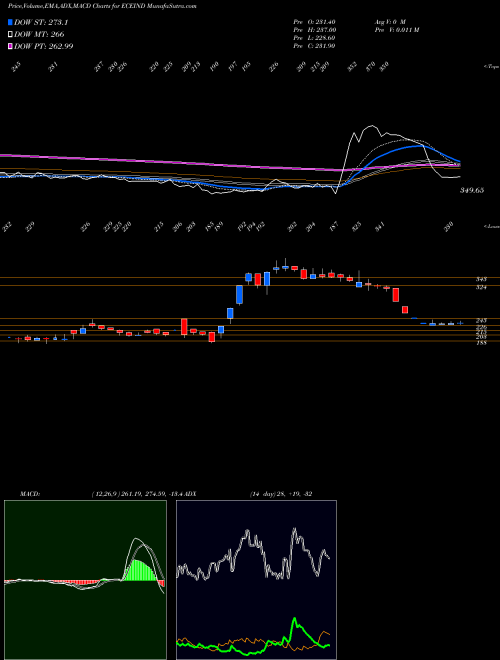Click the 243 price level label
The height and width of the screenshot is (660, 500).
(x=481, y=321)
